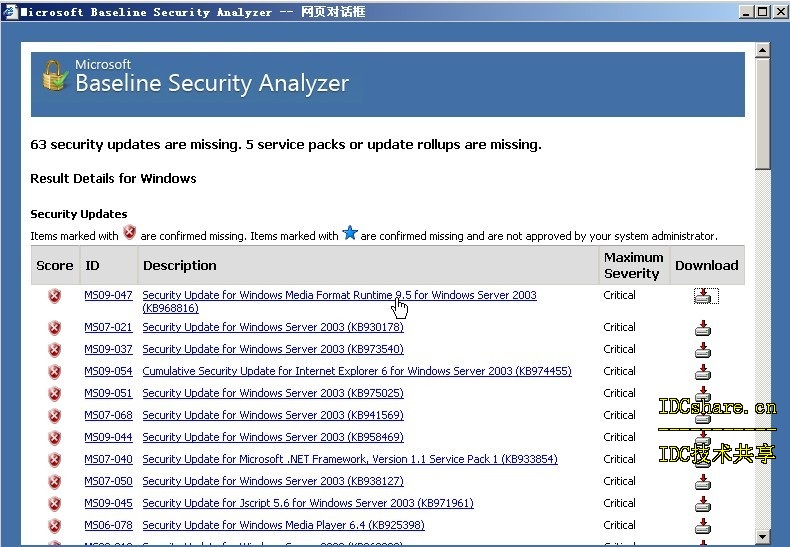Open Security Update KB938127 description link

(273, 481)
